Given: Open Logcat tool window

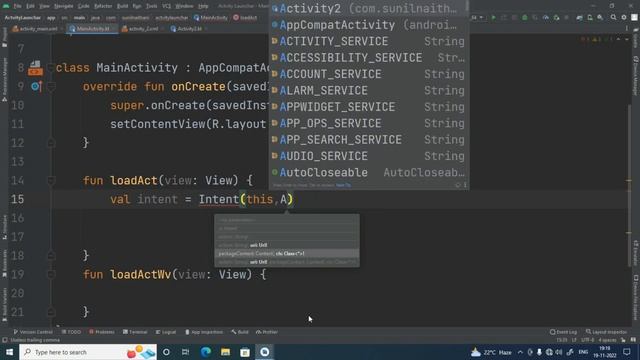Looking at the screenshot, I should 166,332.
